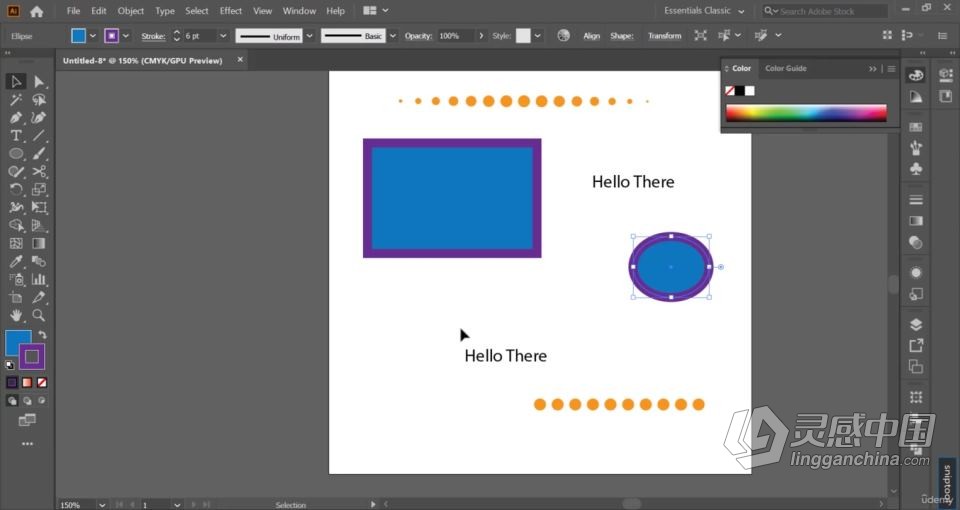Select the Lasso tool
Viewport: 960px width, 510px height.
coord(39,100)
